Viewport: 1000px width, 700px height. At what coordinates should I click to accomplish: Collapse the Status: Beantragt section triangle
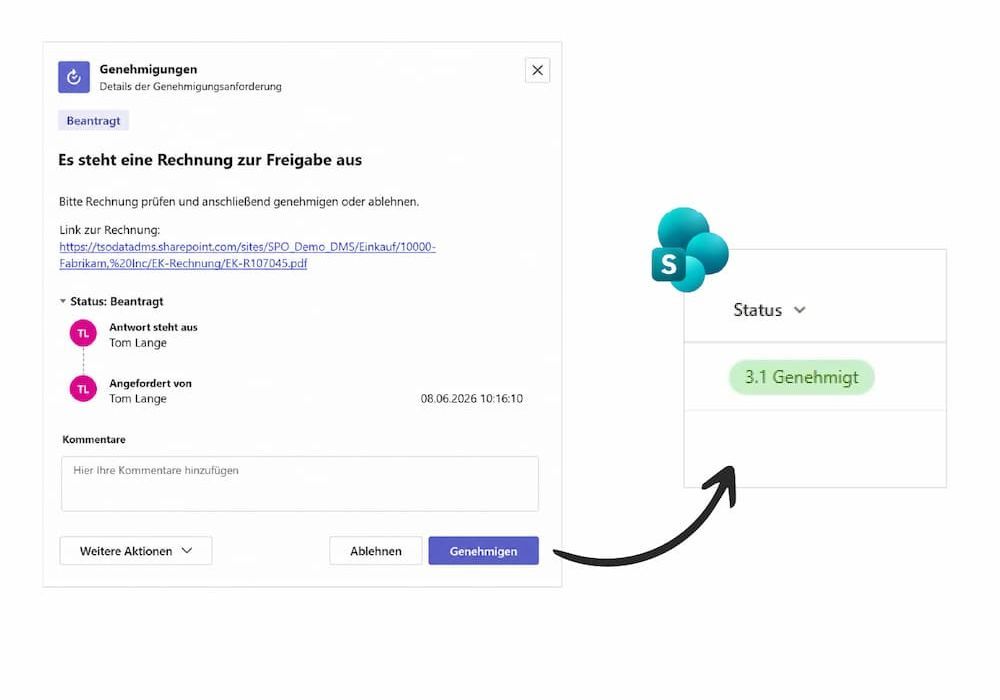pyautogui.click(x=62, y=301)
